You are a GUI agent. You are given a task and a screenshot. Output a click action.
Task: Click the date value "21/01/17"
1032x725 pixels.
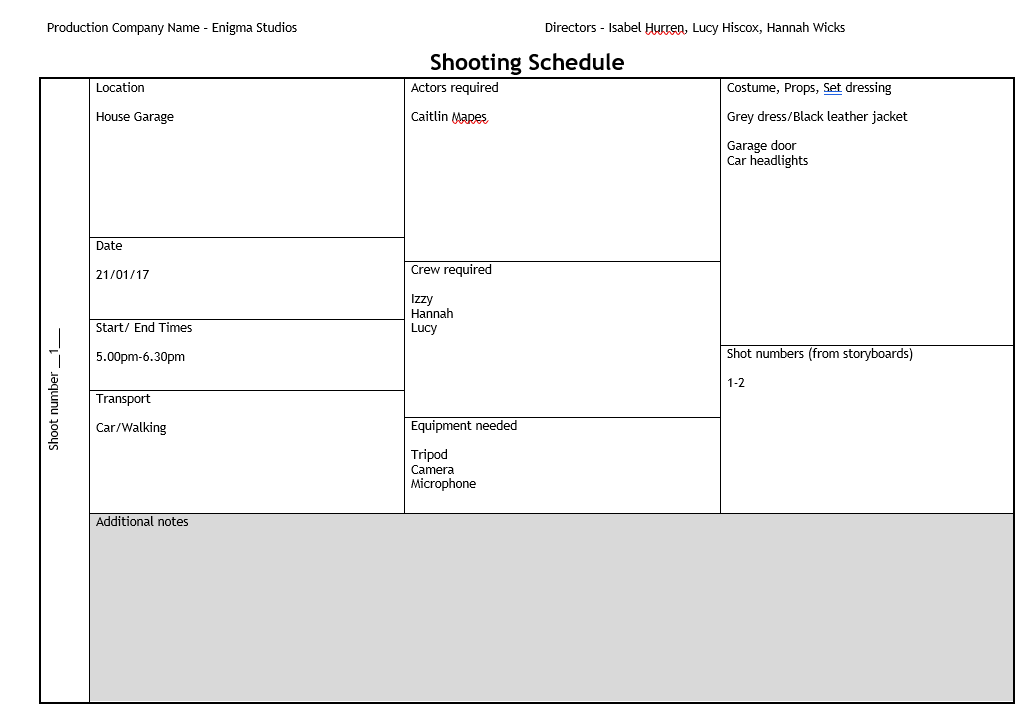coord(122,274)
